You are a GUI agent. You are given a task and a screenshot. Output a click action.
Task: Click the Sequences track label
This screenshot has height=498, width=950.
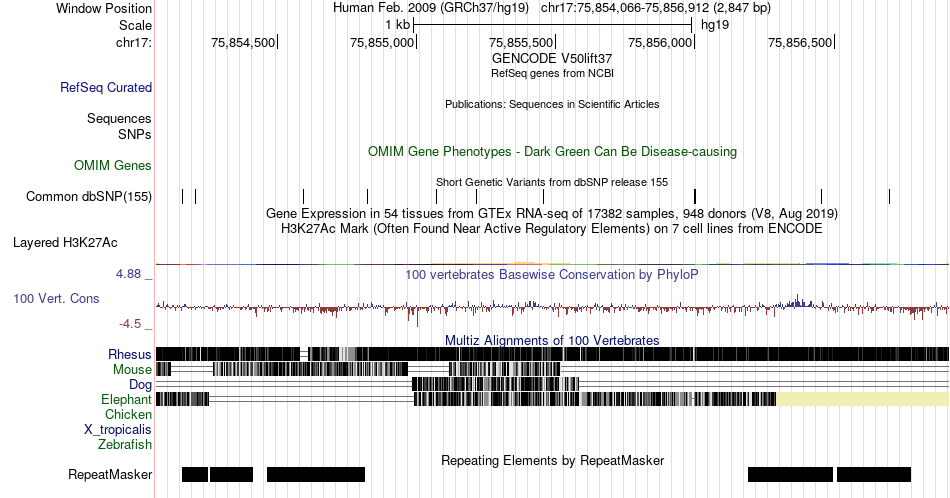119,118
